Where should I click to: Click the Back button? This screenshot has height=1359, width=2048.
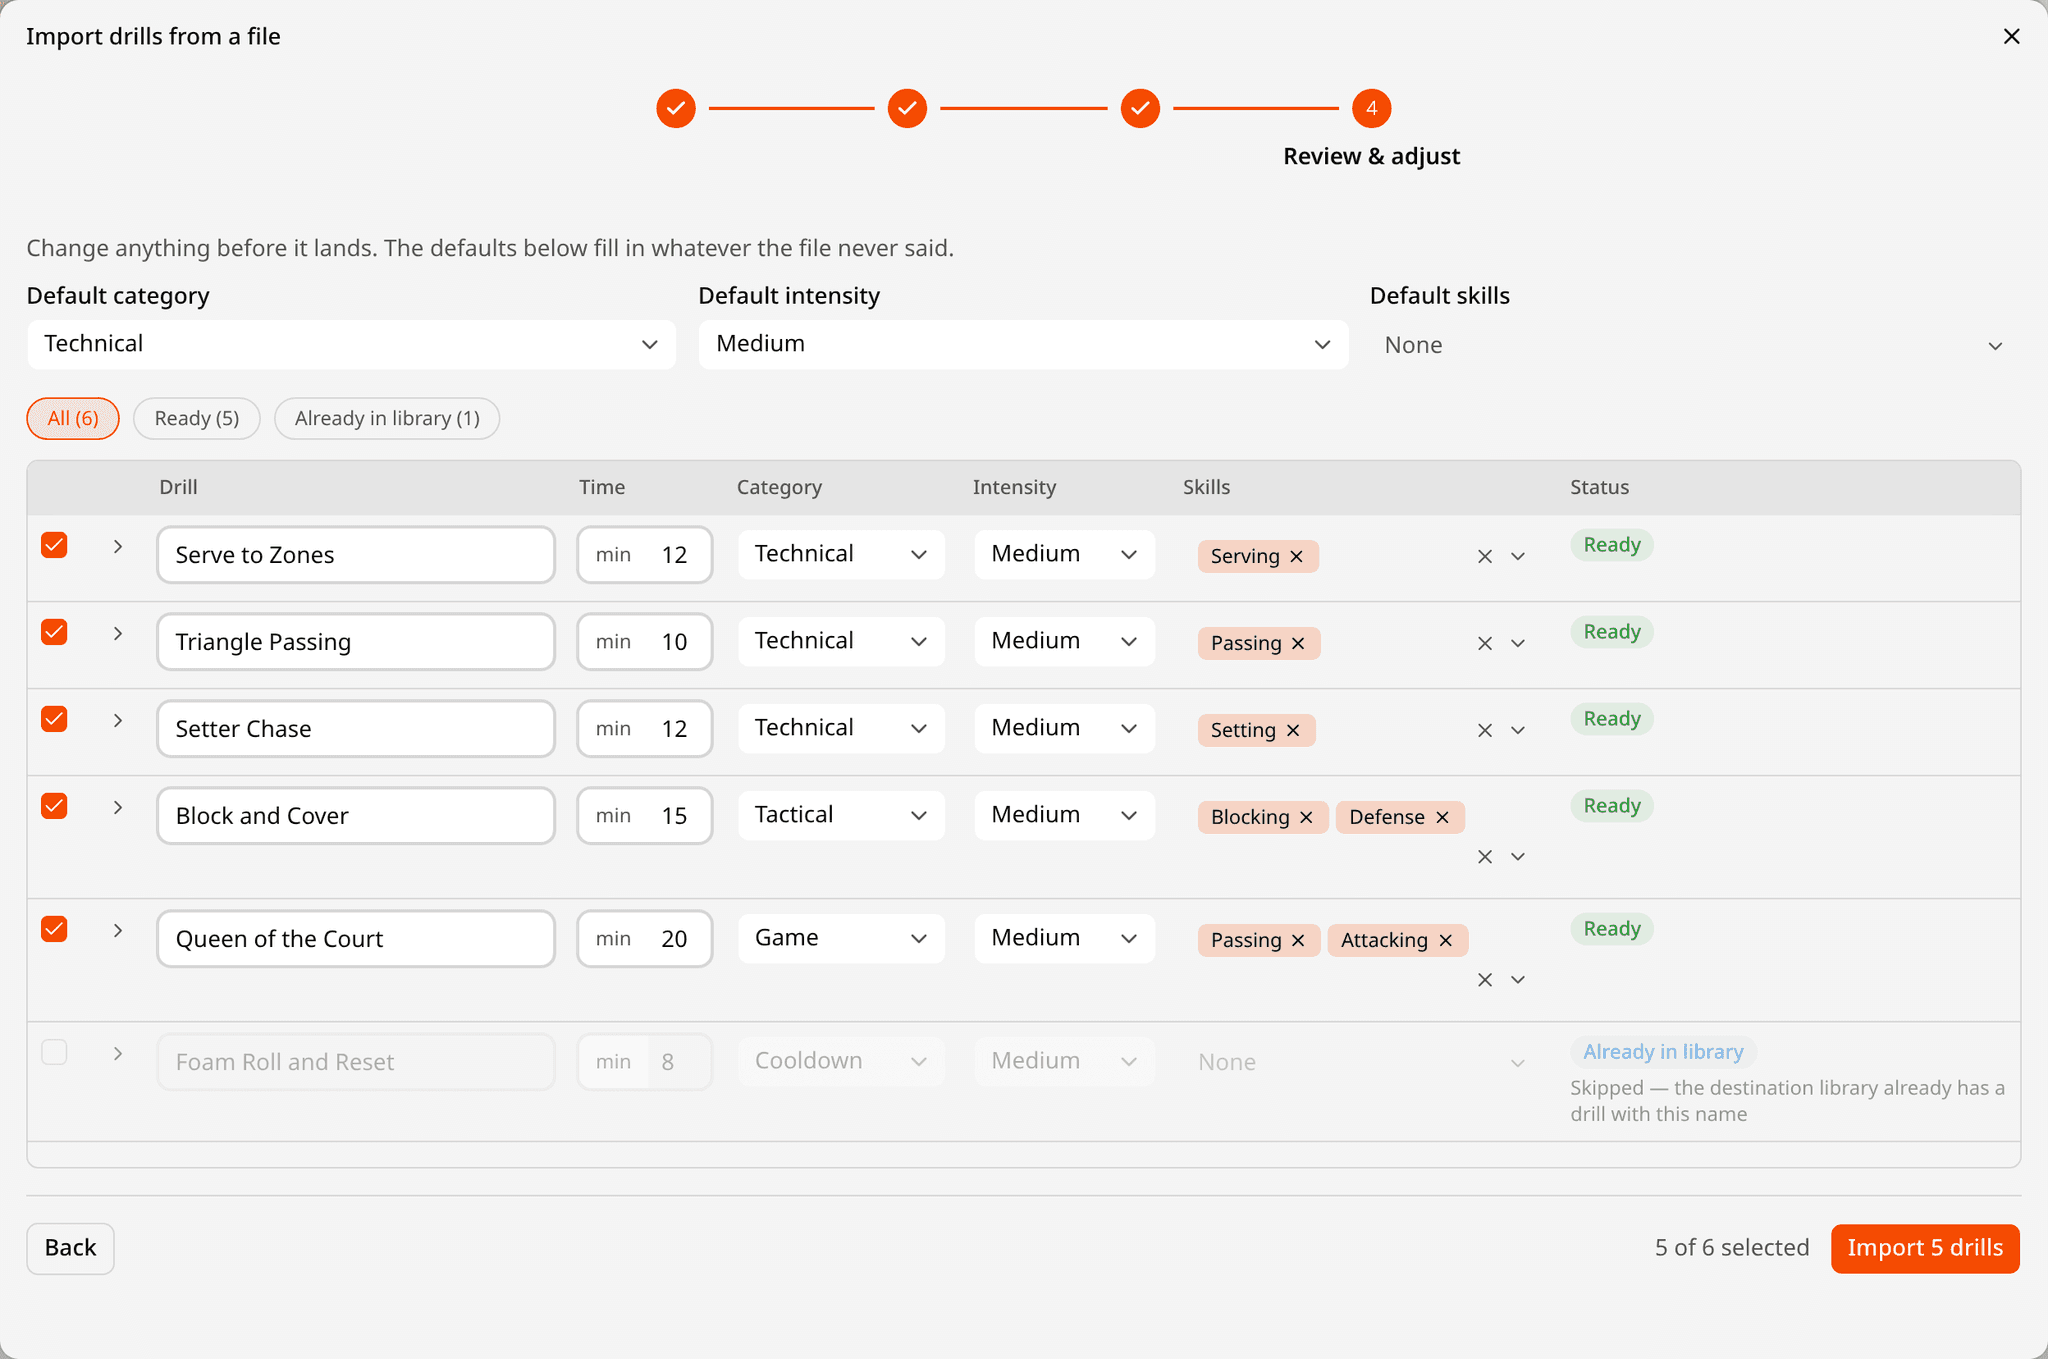(70, 1248)
